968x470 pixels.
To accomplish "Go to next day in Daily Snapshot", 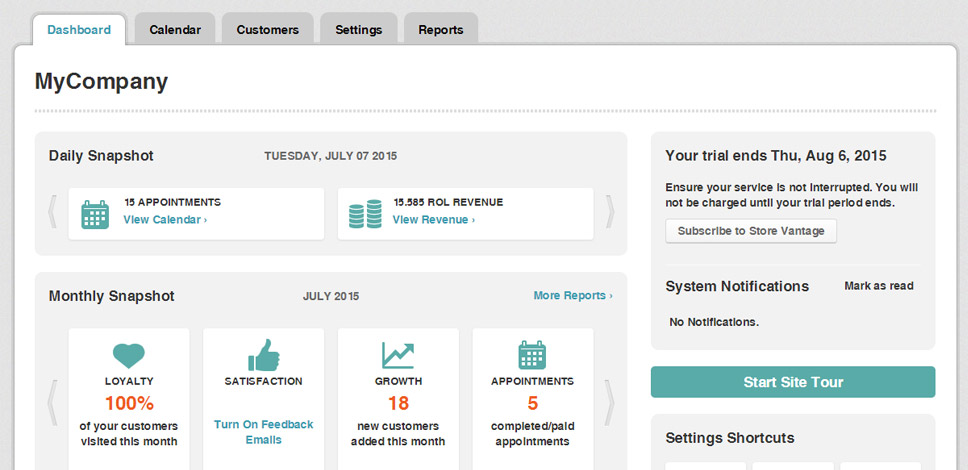I will (x=610, y=212).
